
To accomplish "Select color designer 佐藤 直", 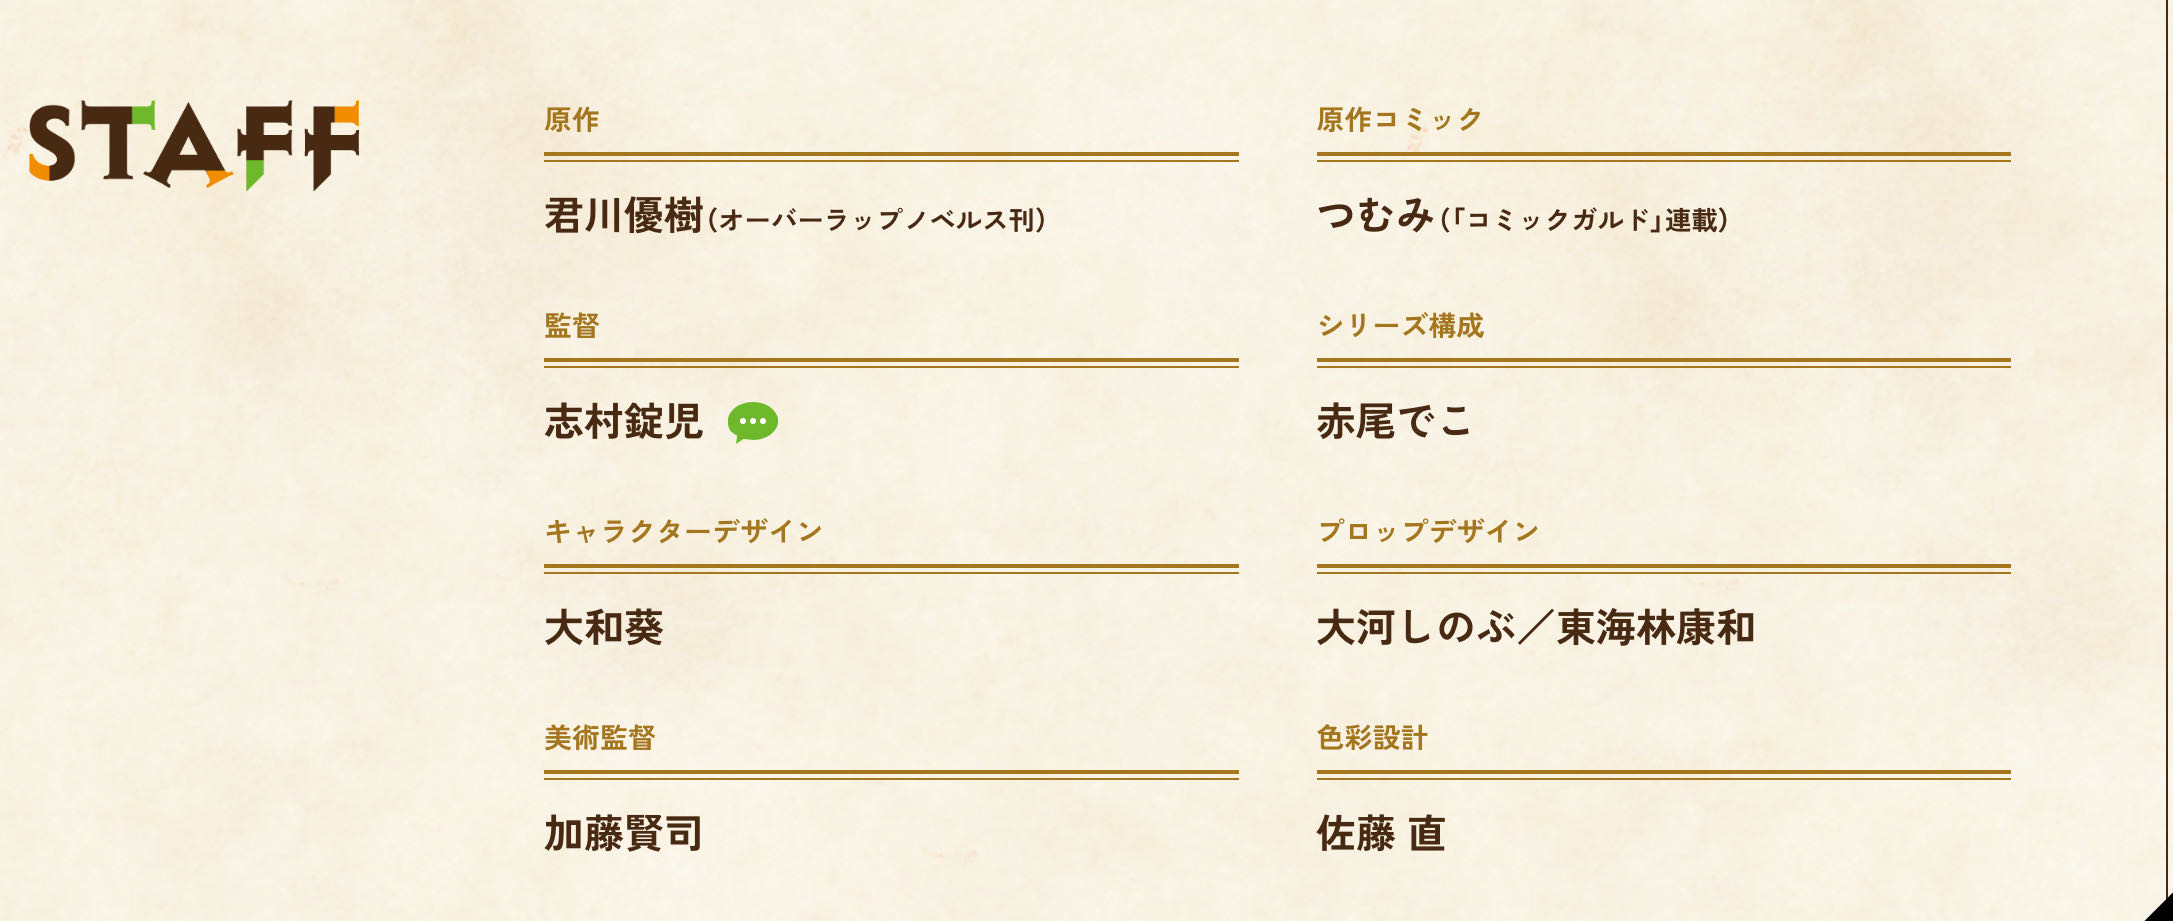I will [1381, 834].
